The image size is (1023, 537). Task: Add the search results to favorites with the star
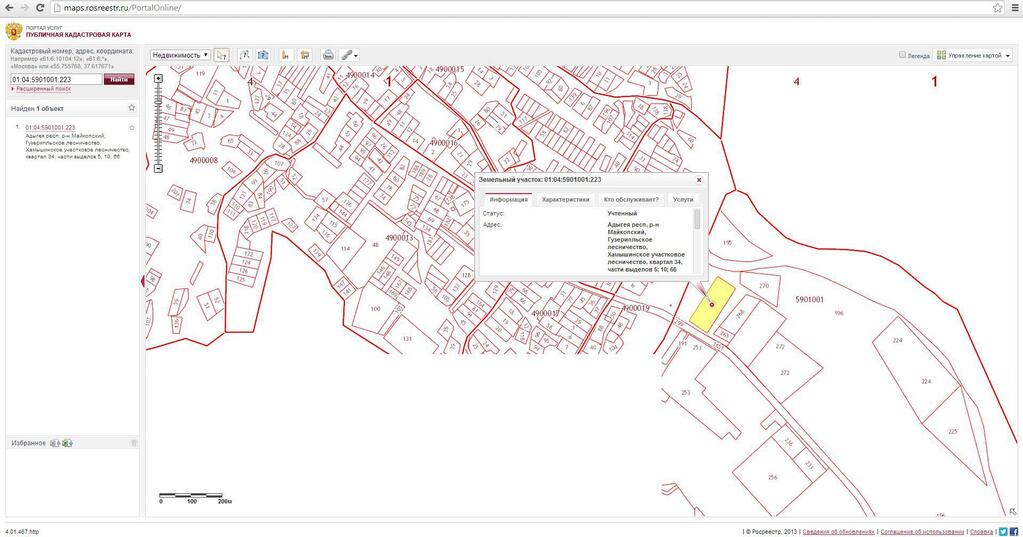[x=132, y=108]
